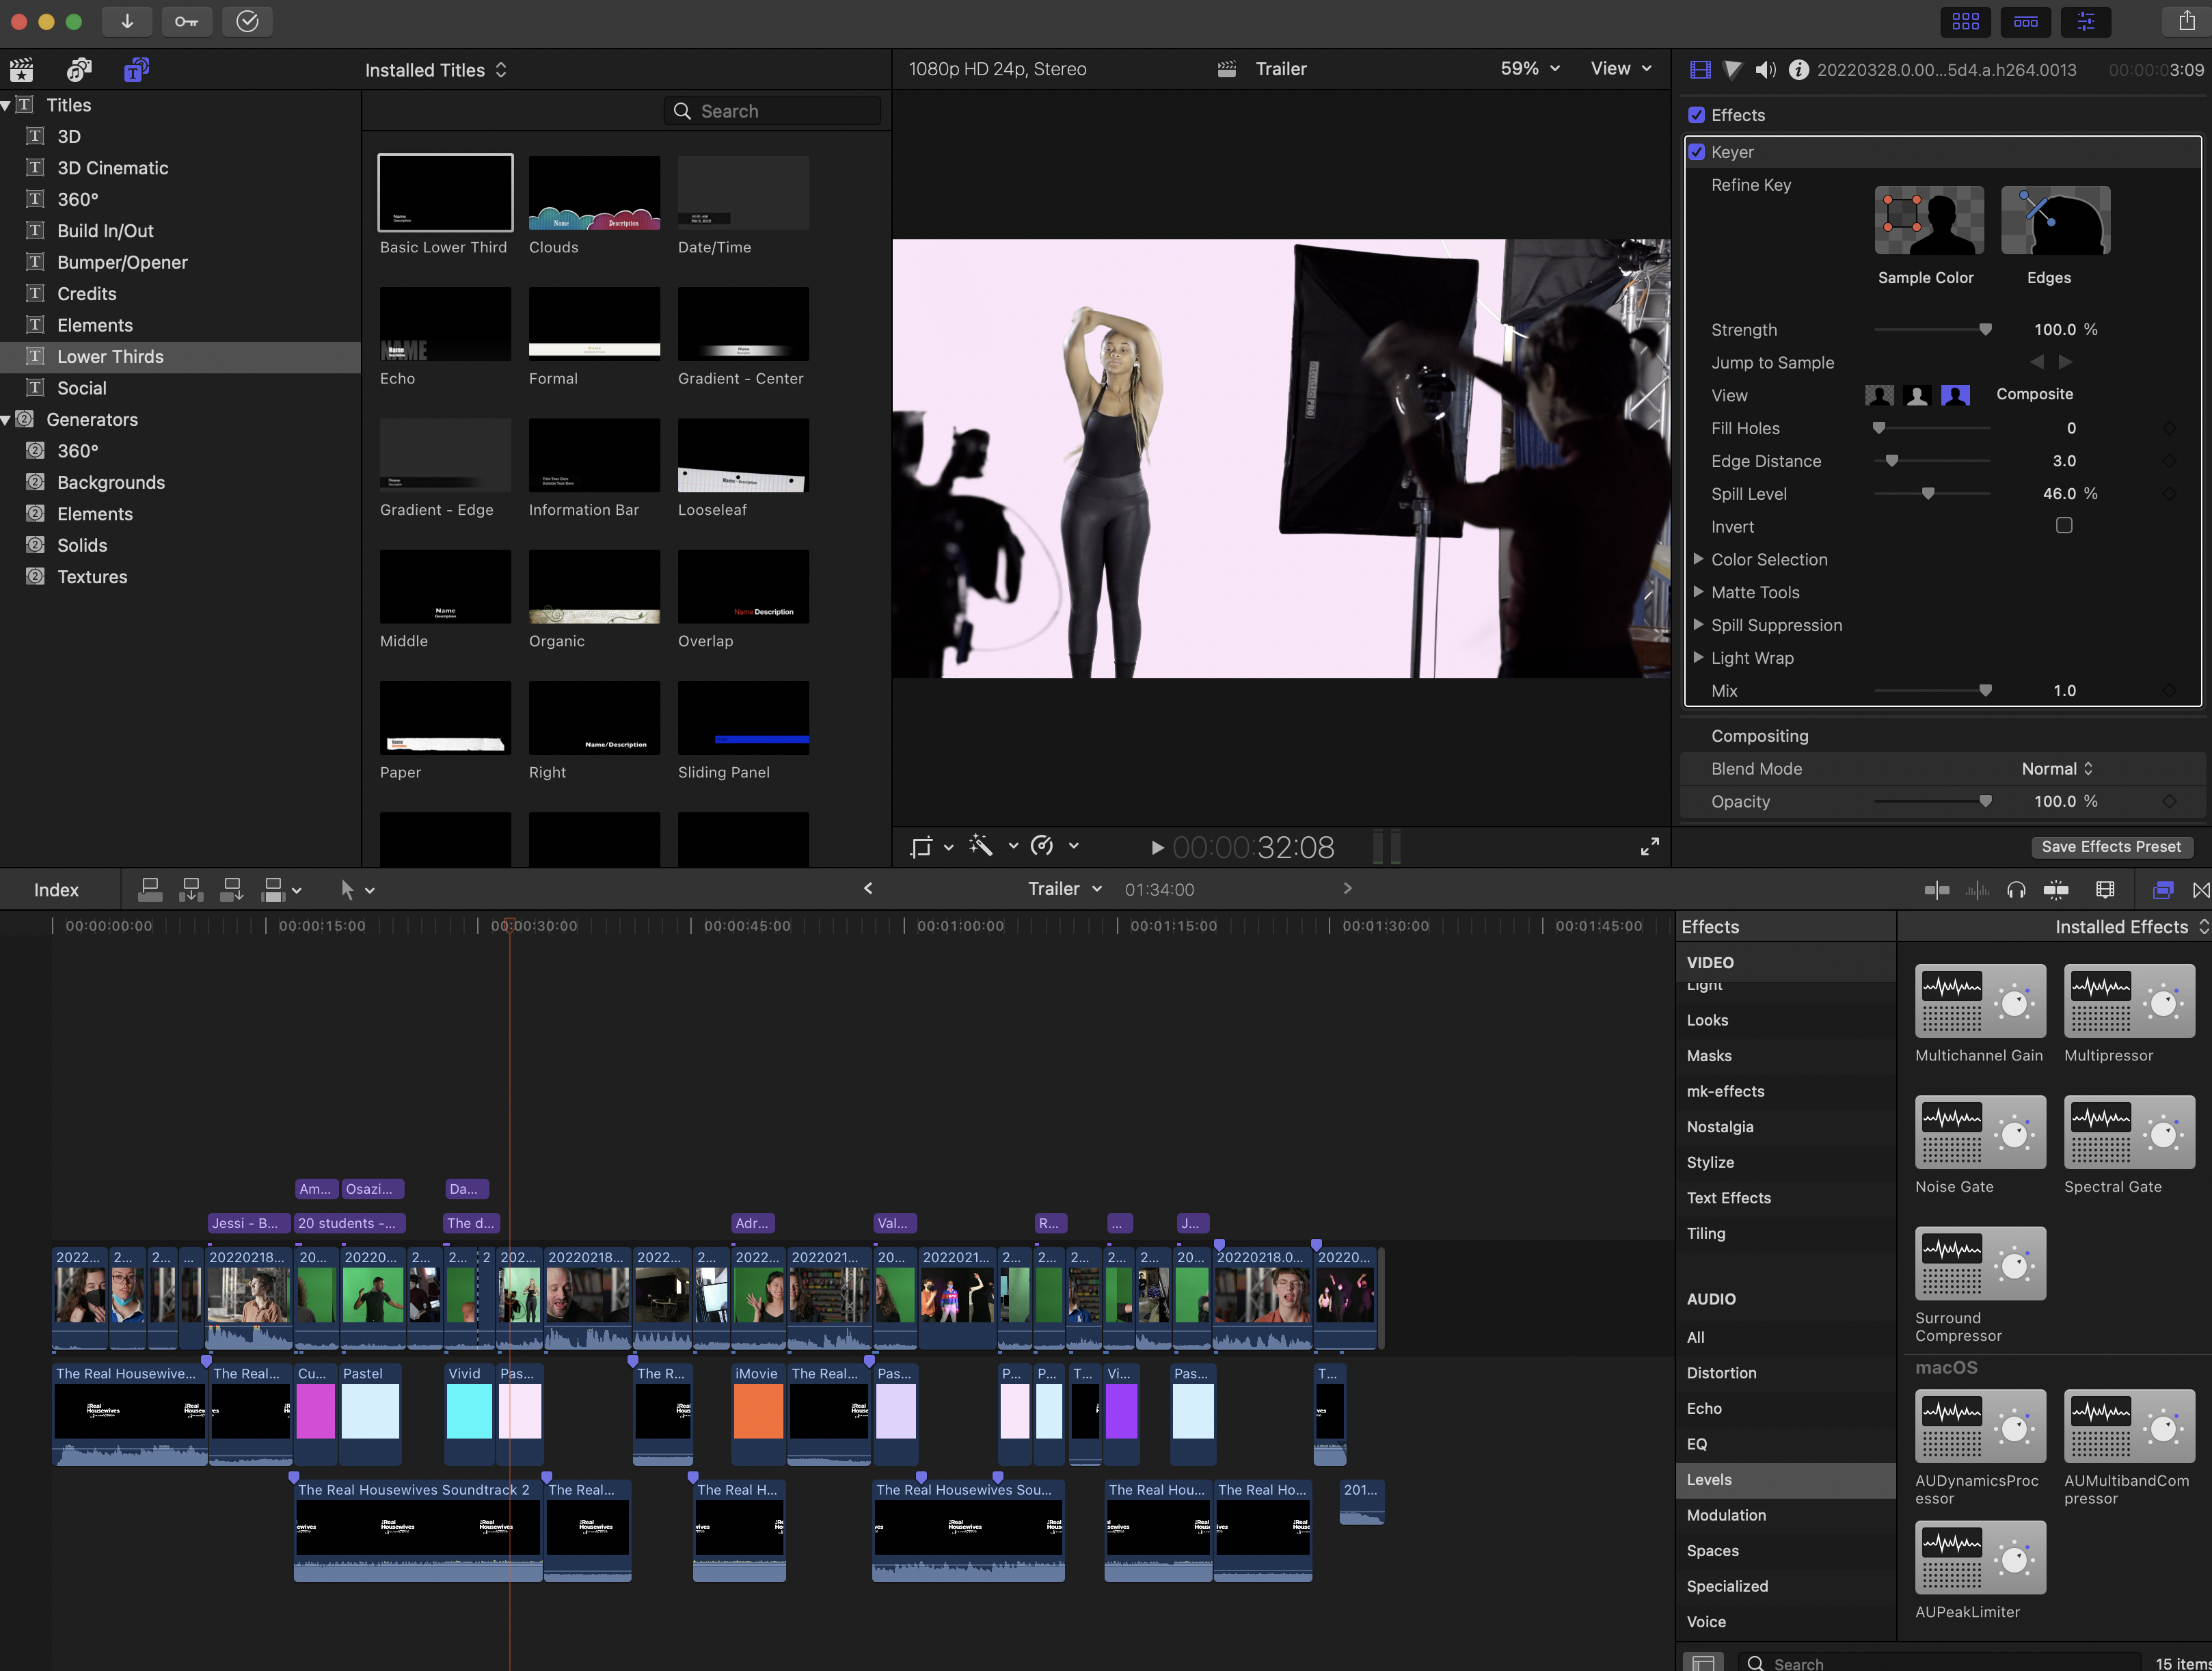Viewport: 2212px width, 1671px height.
Task: Toggle audio skimming headphones icon
Action: pos(2016,890)
